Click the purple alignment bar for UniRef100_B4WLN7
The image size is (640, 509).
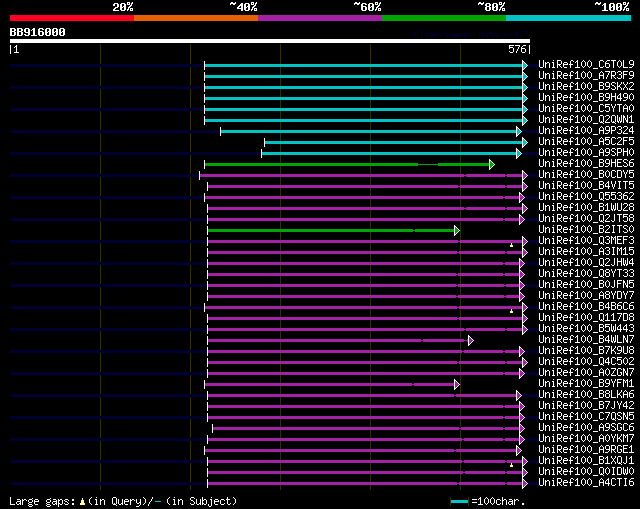(x=338, y=340)
